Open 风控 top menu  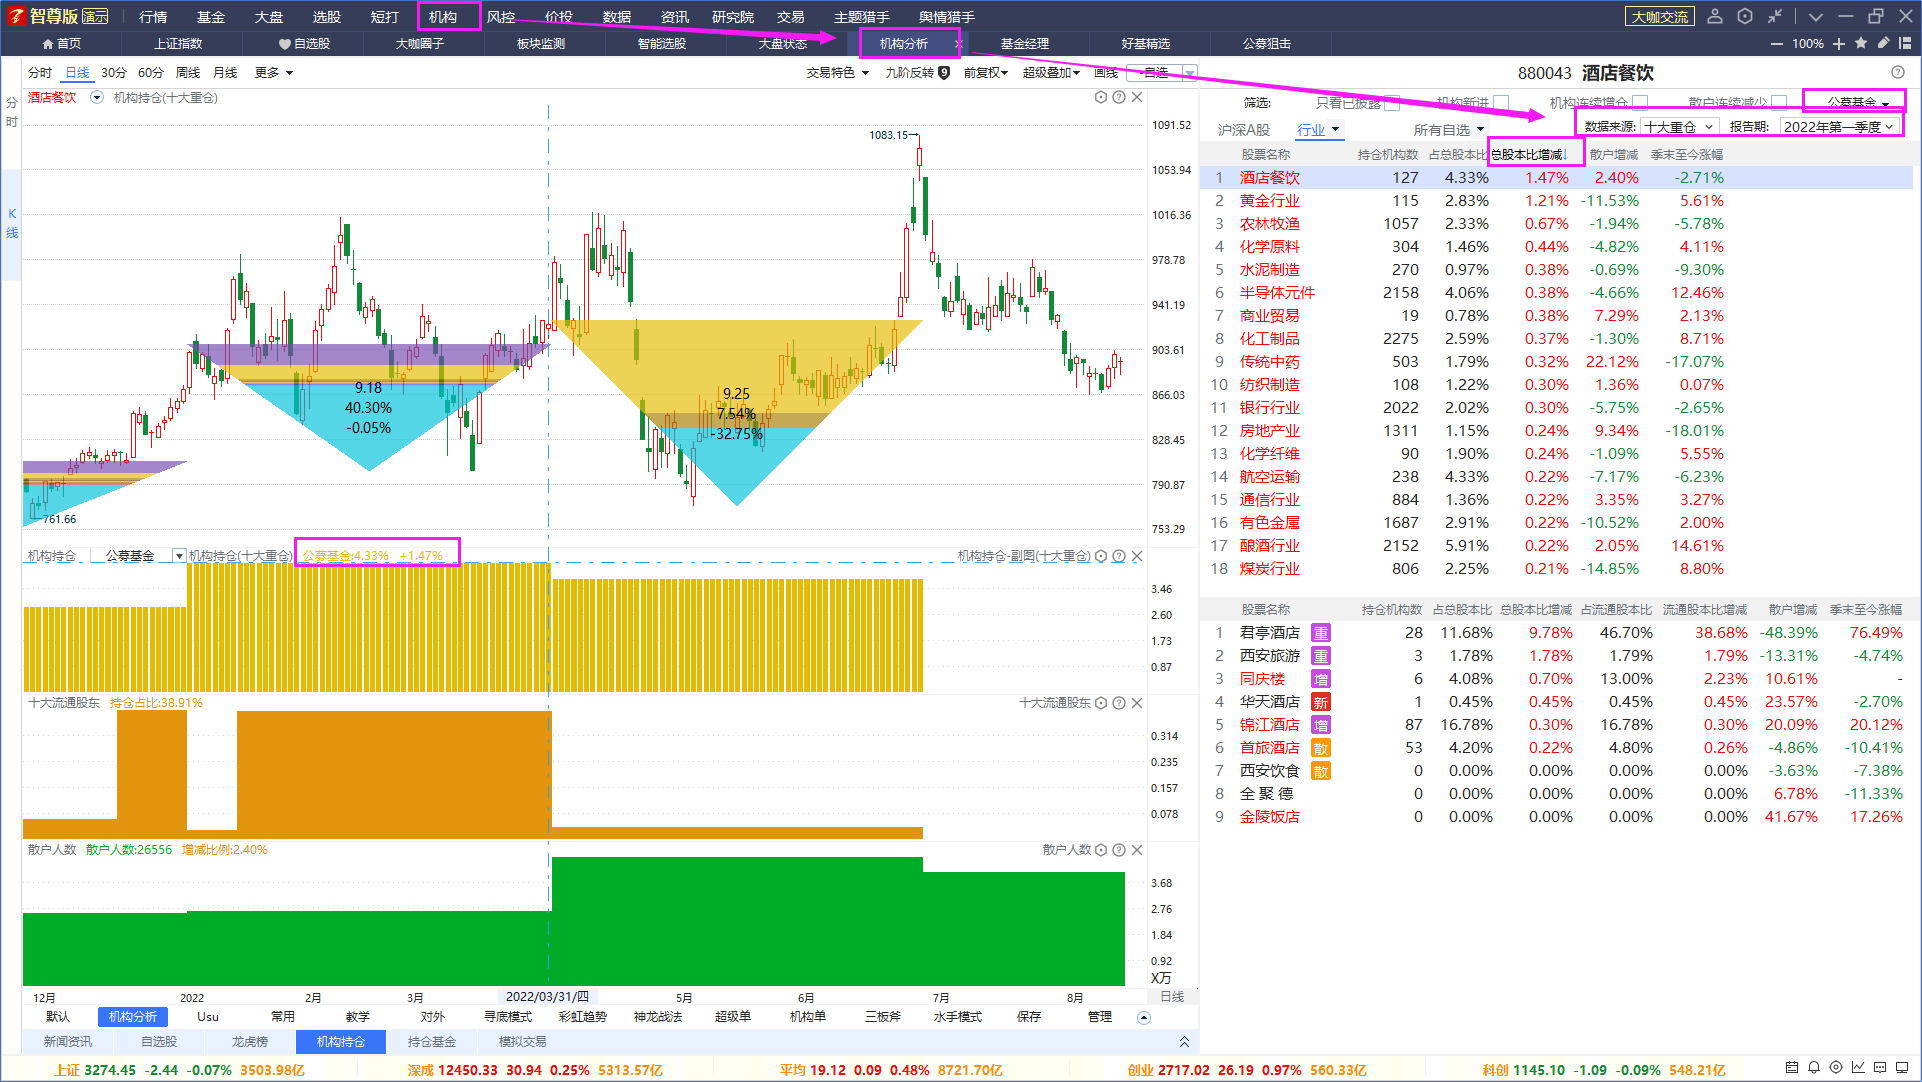(x=501, y=17)
